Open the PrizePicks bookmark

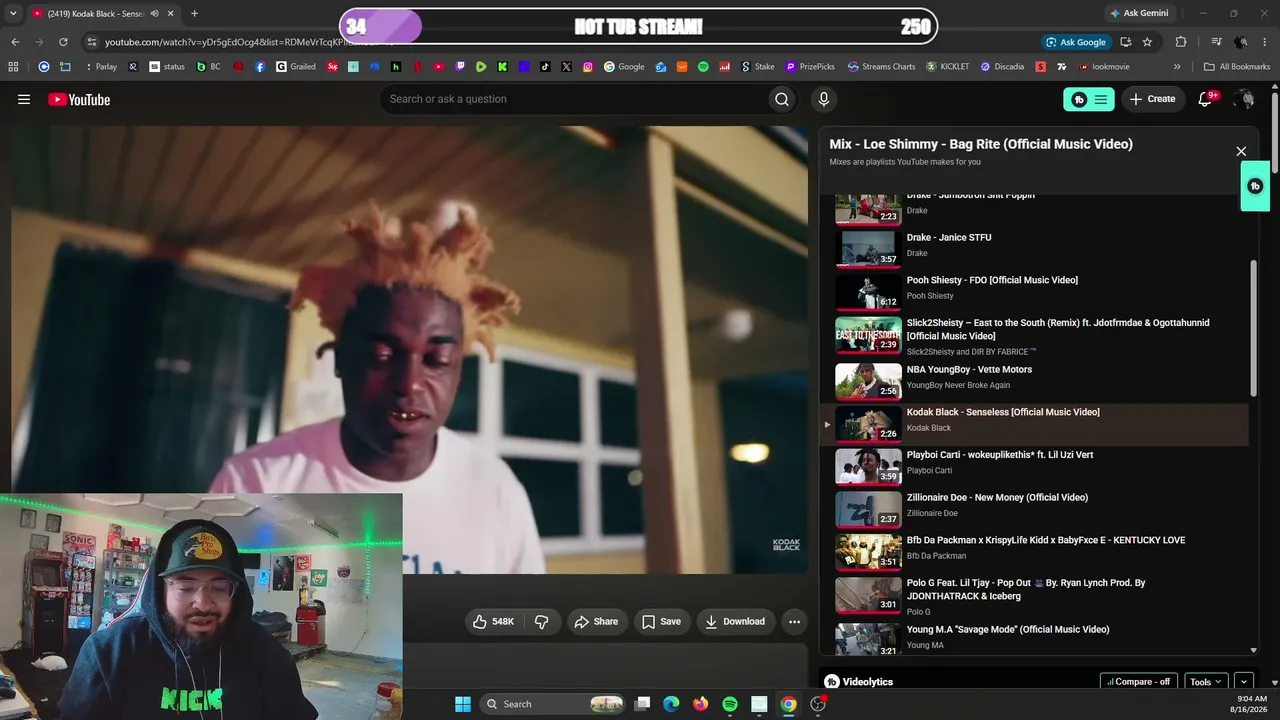810,67
